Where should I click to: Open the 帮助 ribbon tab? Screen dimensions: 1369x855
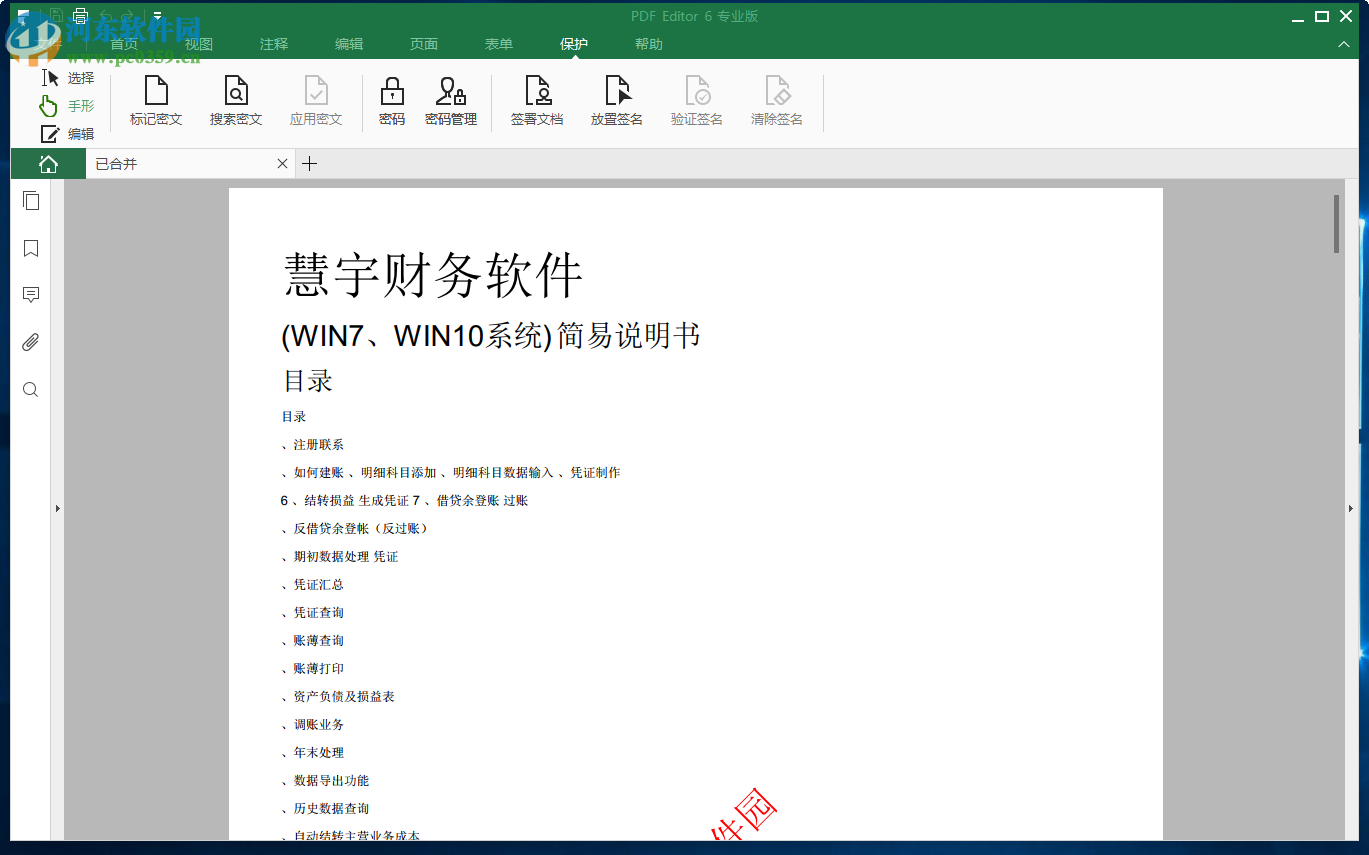pos(649,44)
